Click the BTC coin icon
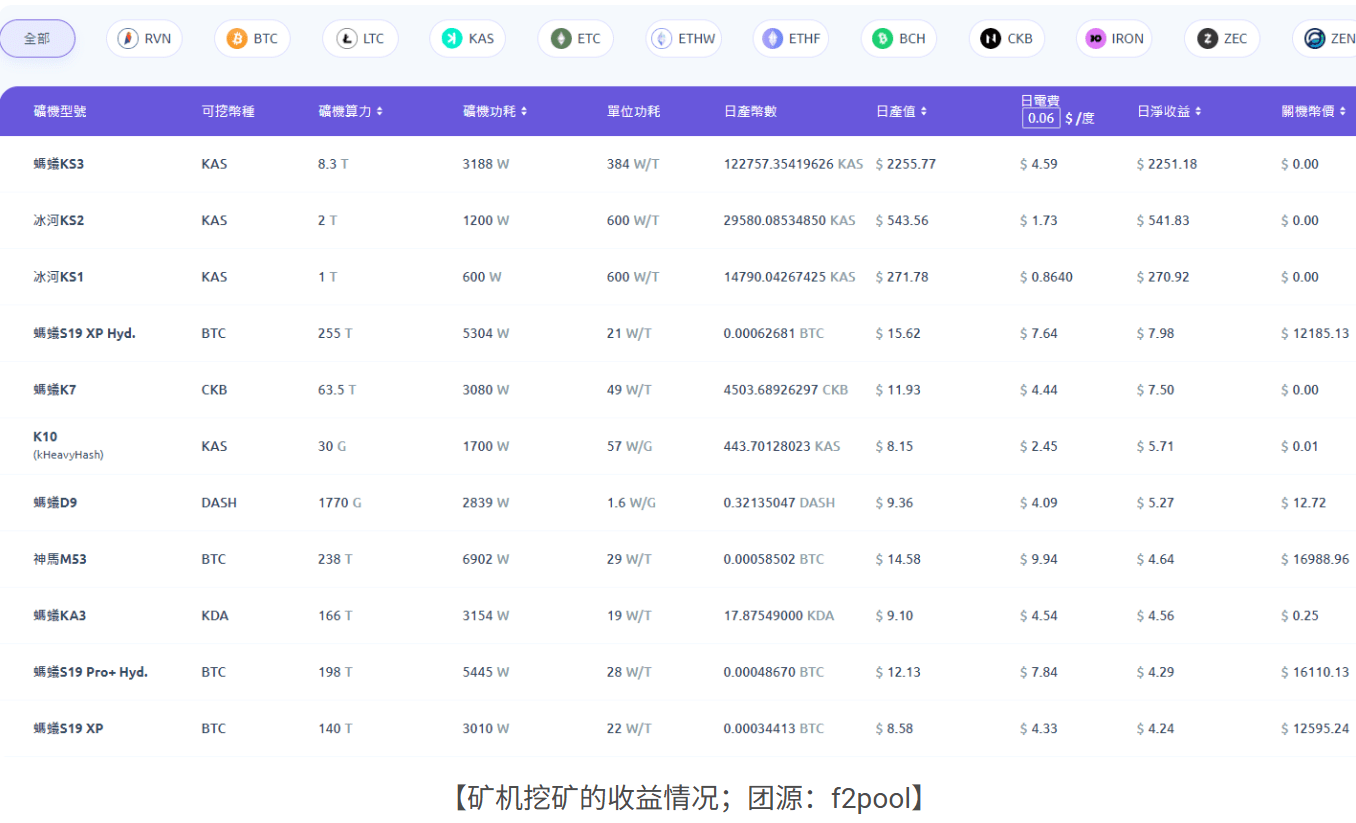This screenshot has width=1356, height=823. [237, 39]
